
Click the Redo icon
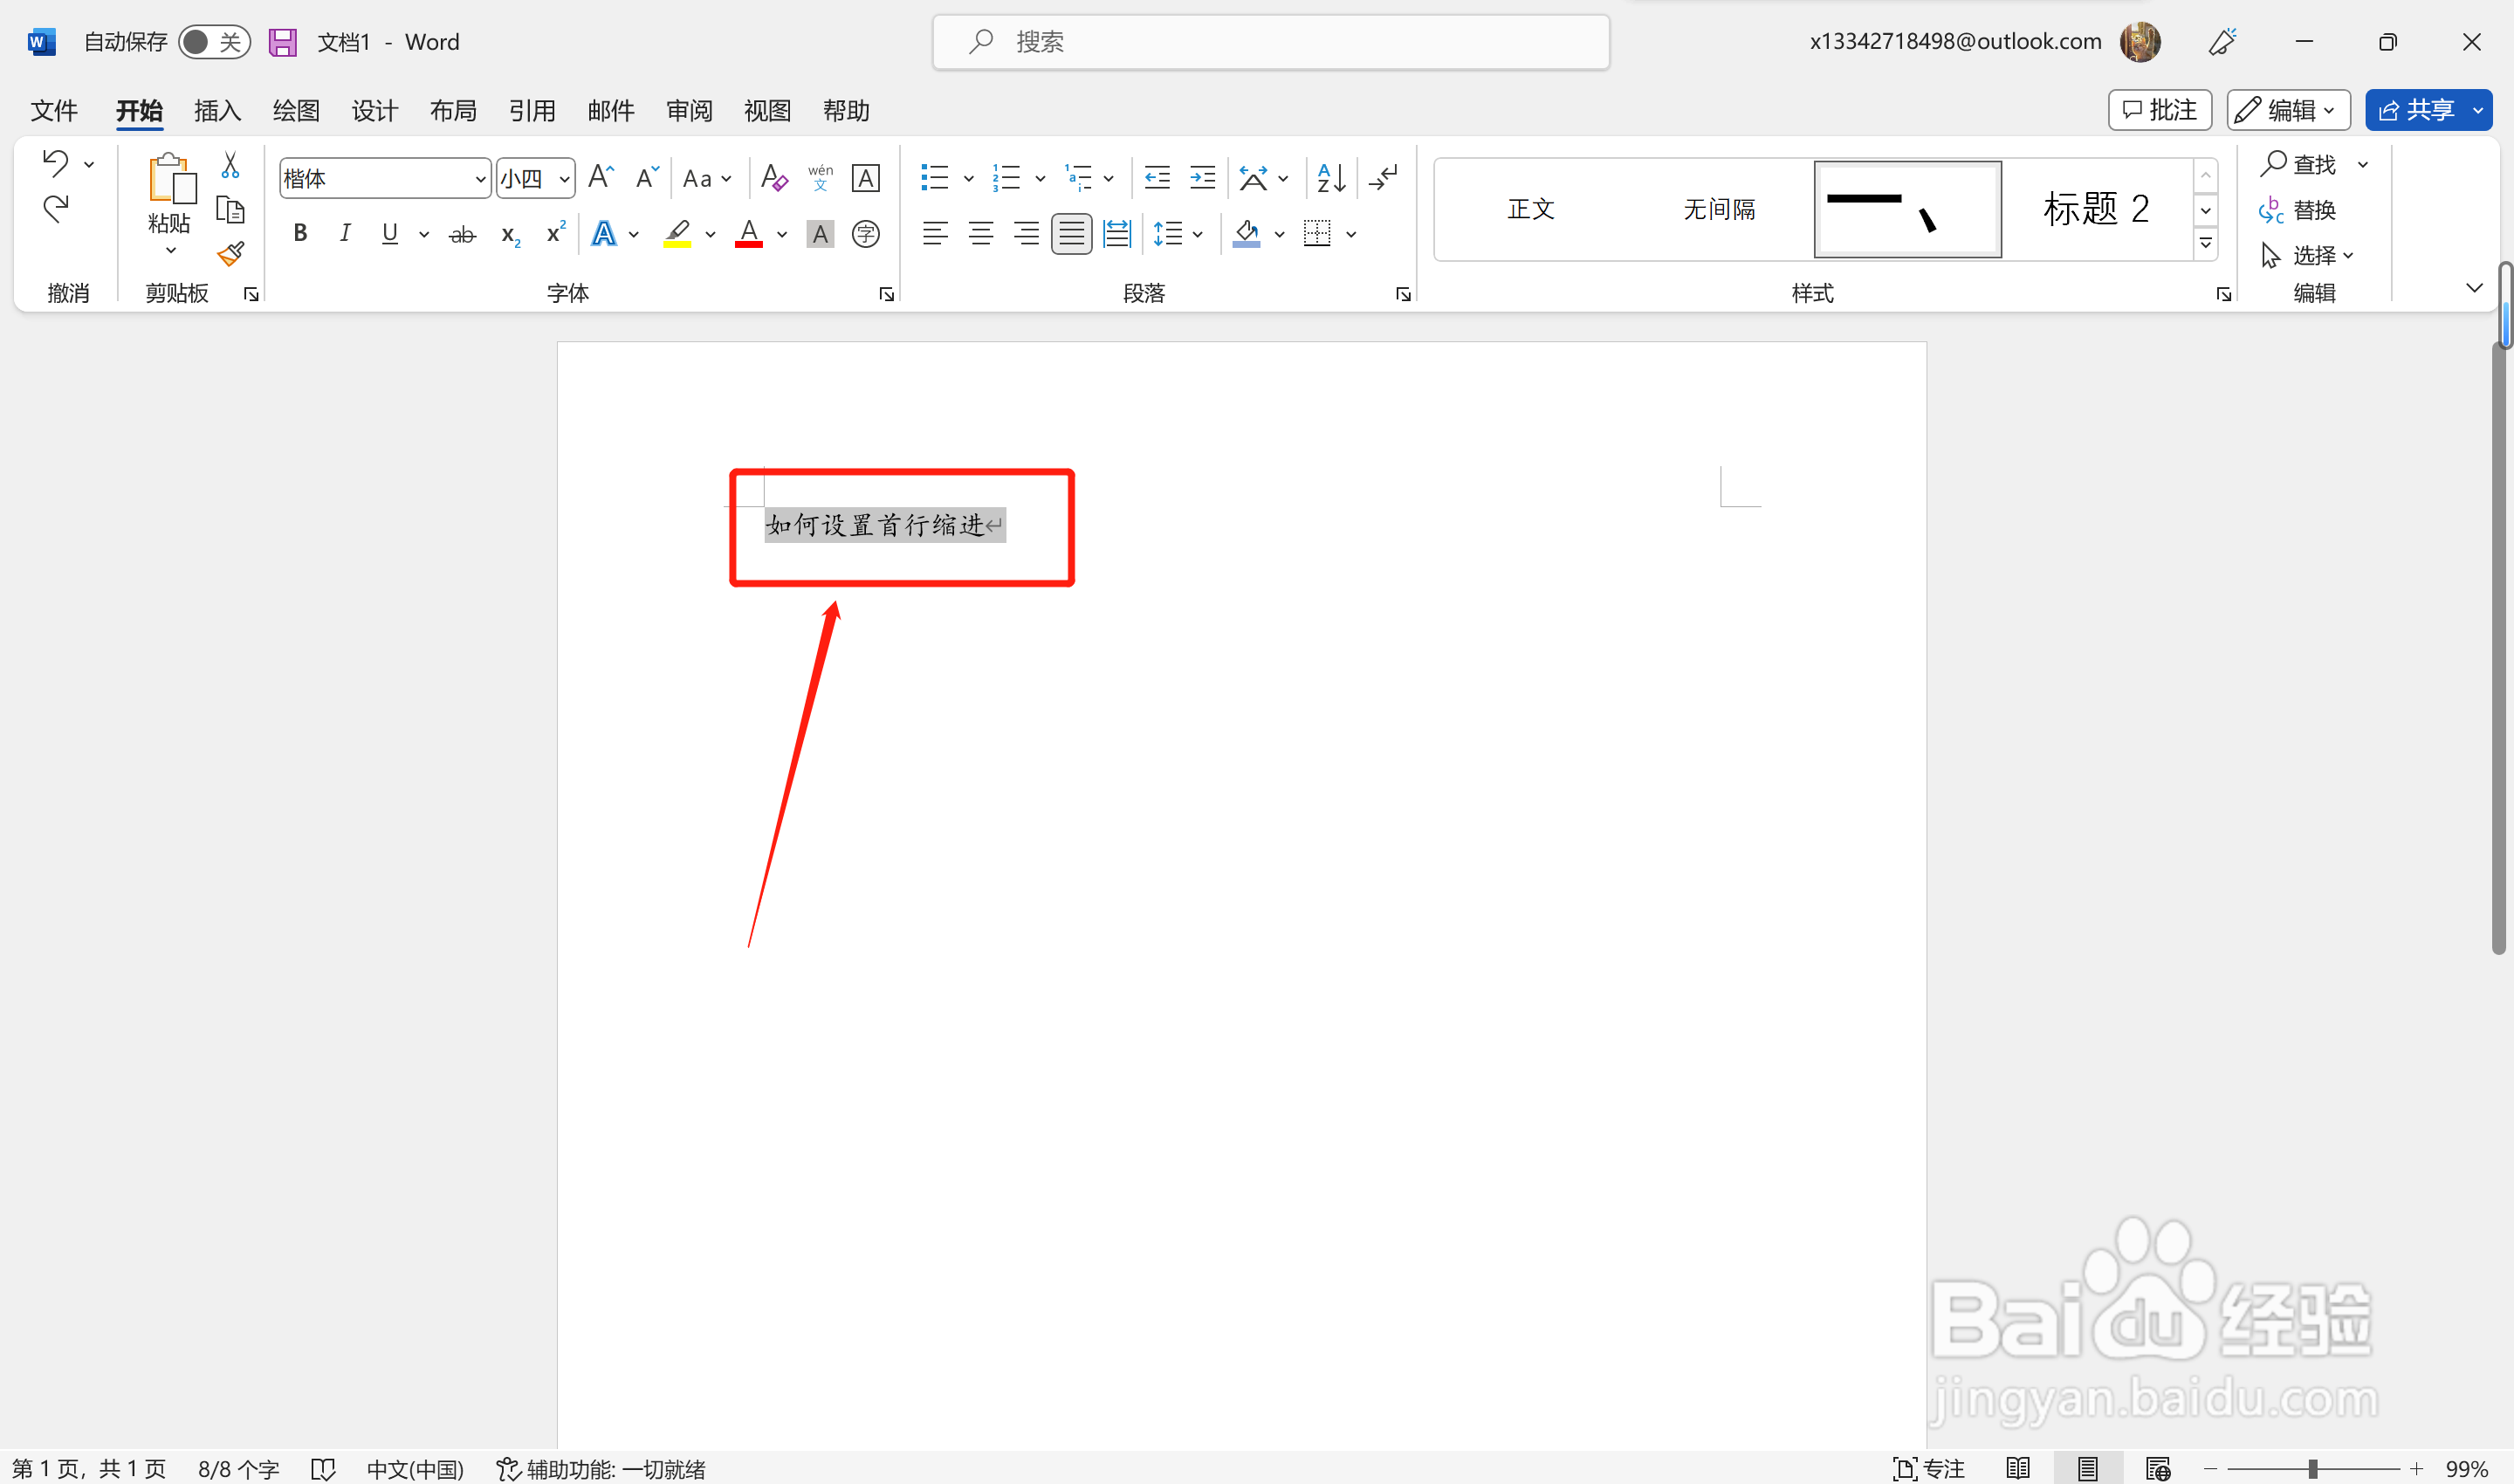55,208
